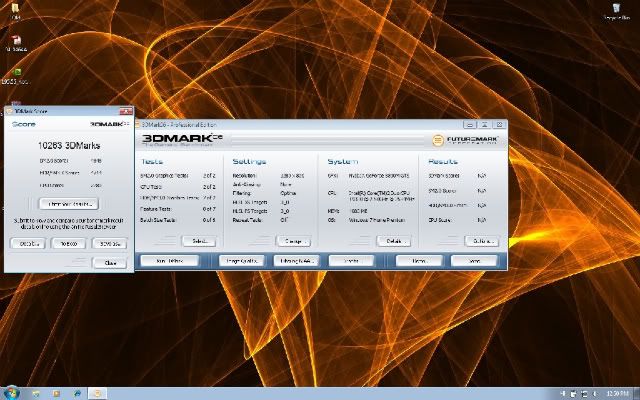Click the Close button at bottom of Score window
This screenshot has height=400, width=640.
110,263
